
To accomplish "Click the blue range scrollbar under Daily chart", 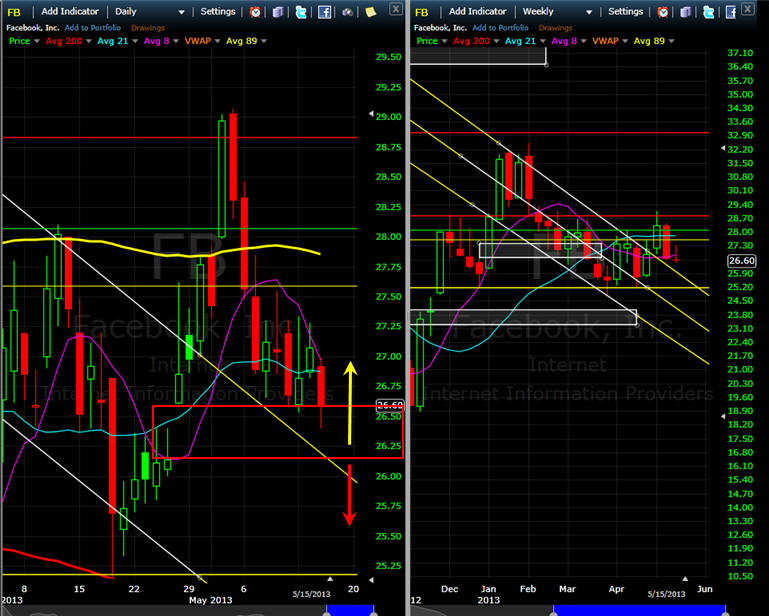I will (350, 610).
